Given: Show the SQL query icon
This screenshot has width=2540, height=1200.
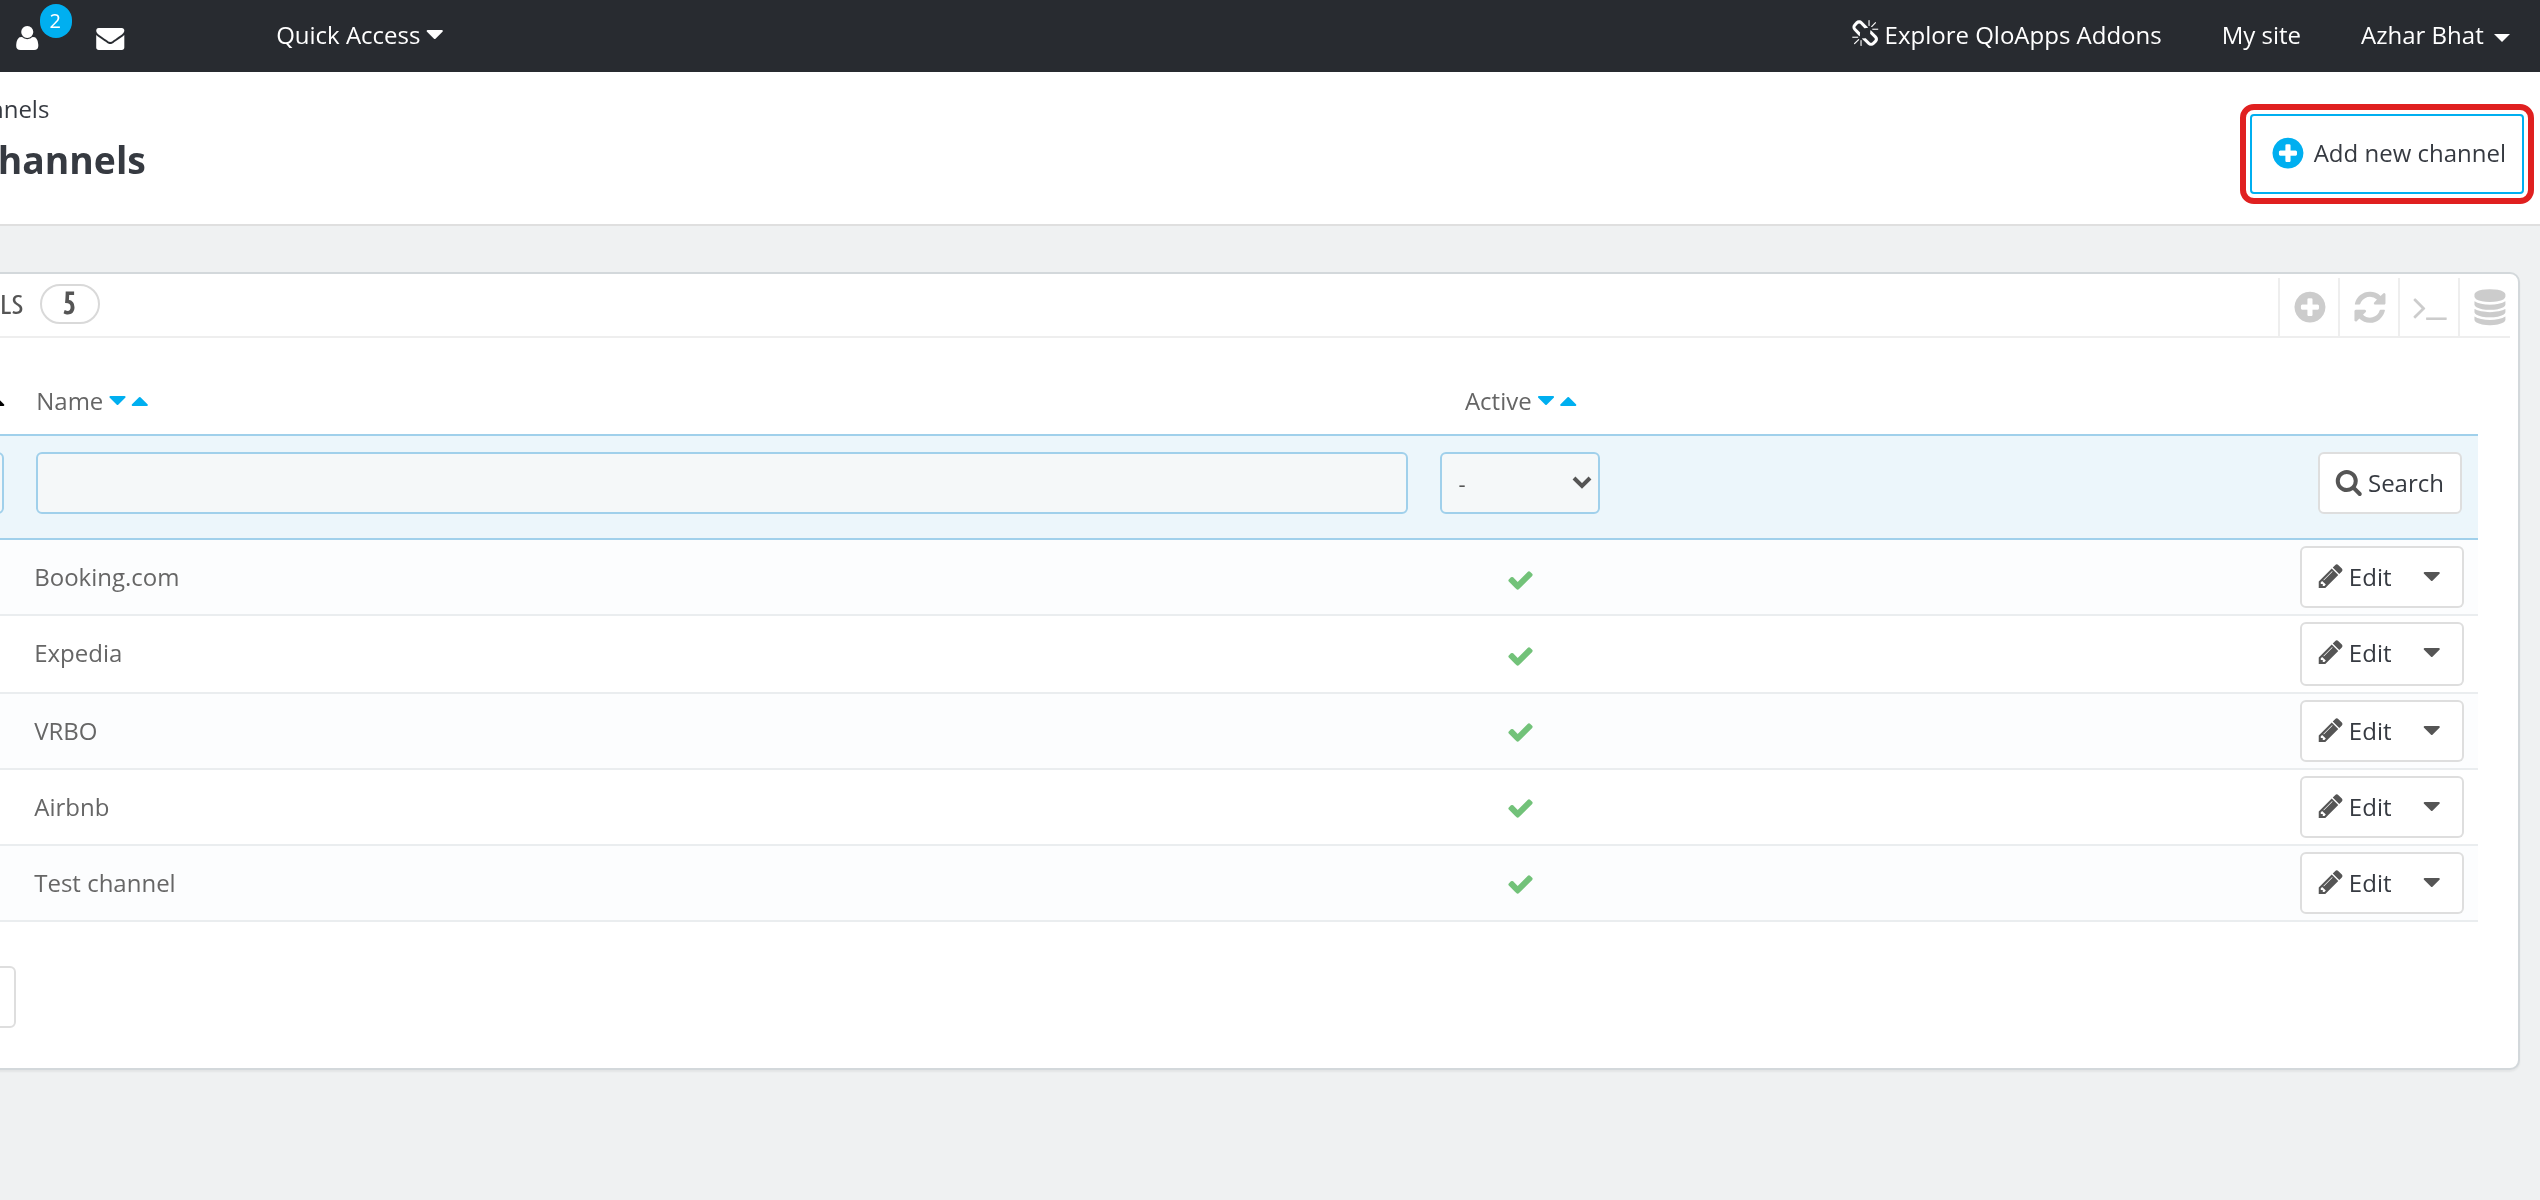Looking at the screenshot, I should (2429, 307).
